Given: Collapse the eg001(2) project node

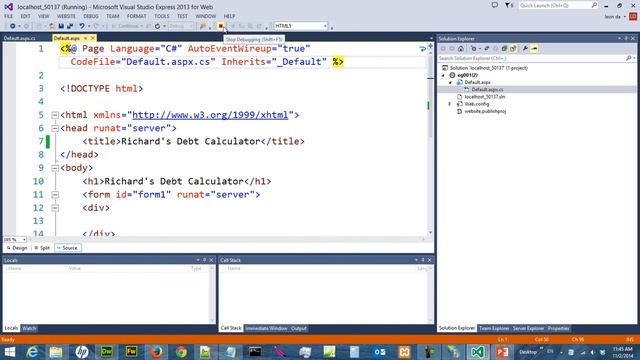Looking at the screenshot, I should tap(443, 76).
